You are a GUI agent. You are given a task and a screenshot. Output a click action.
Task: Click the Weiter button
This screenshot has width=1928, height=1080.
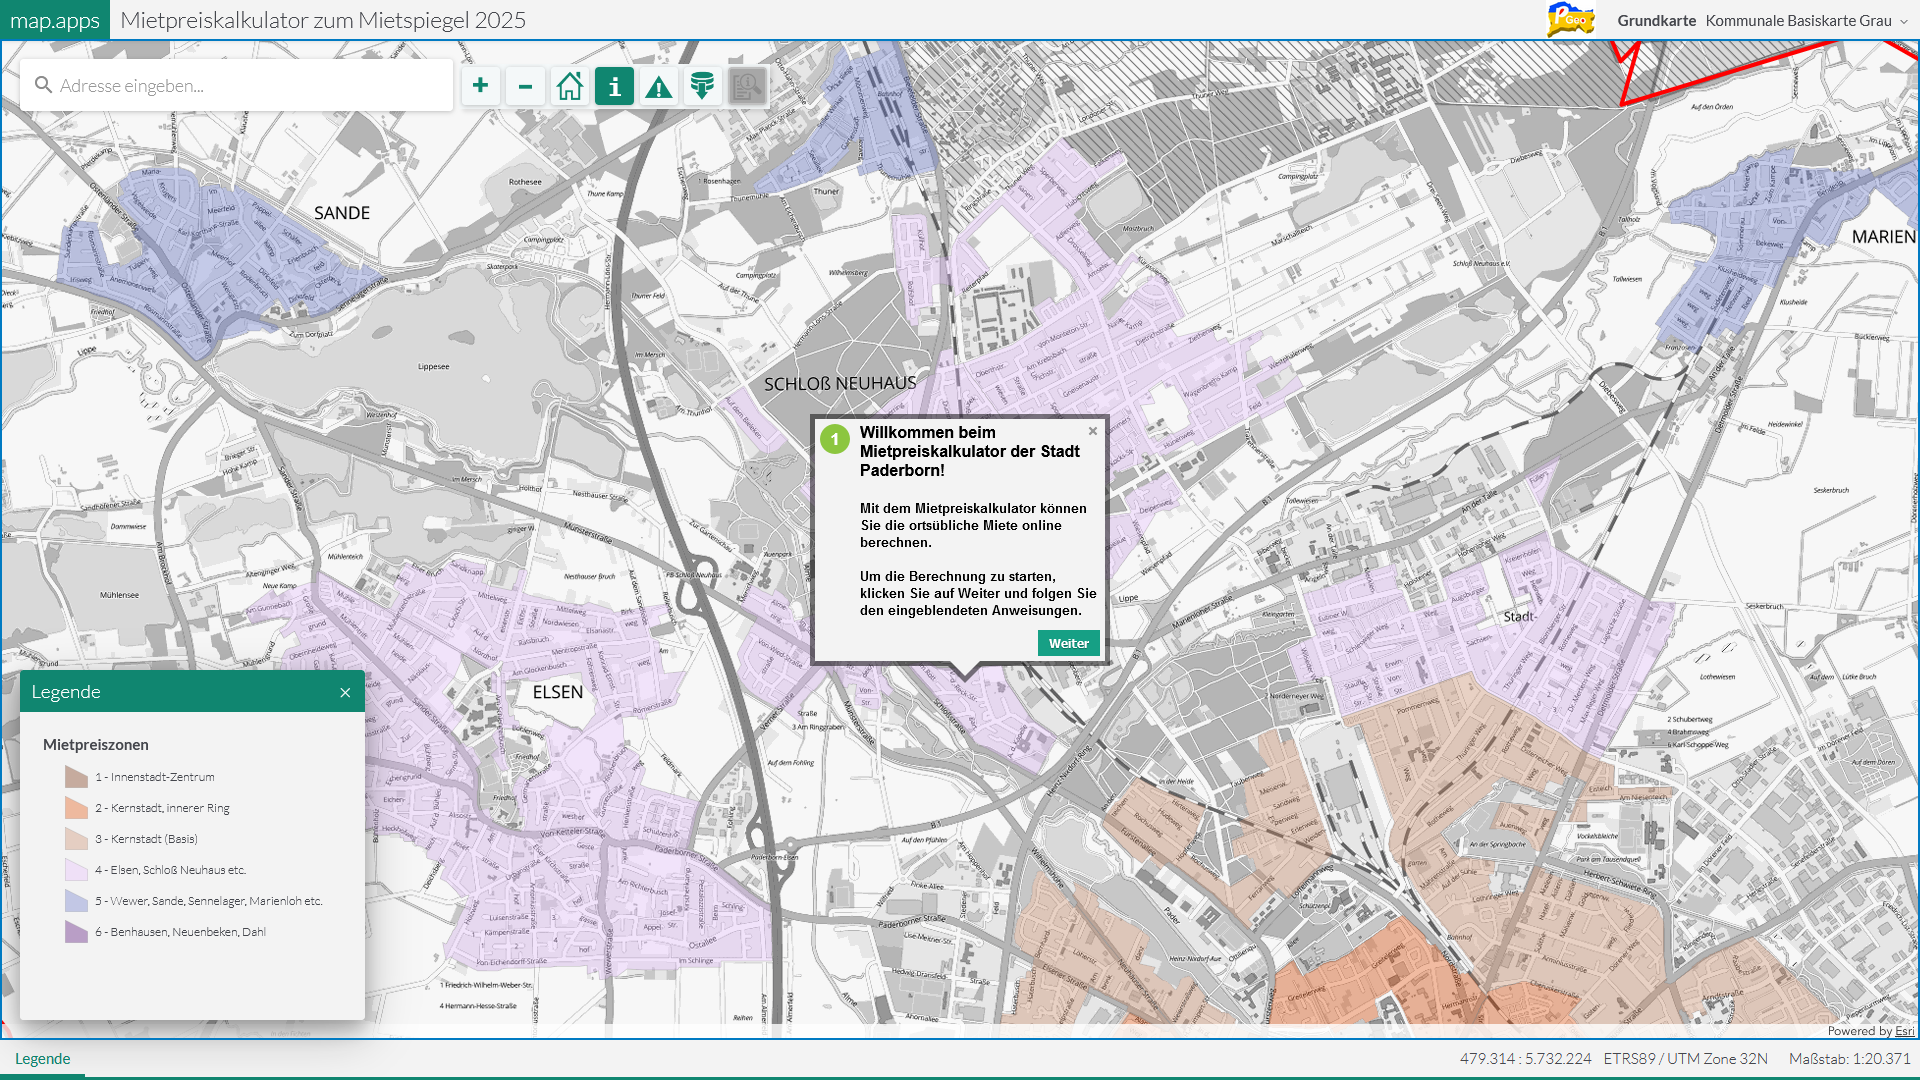1068,643
